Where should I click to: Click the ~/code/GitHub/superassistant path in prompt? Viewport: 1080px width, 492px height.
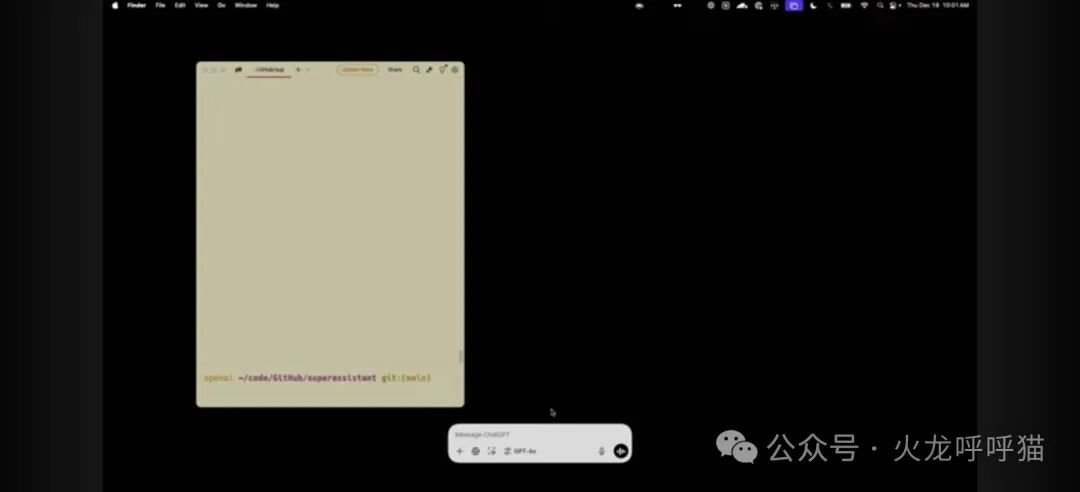(x=307, y=378)
